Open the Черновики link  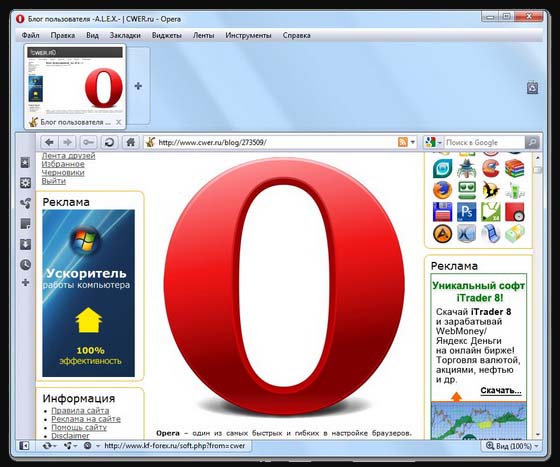point(63,172)
